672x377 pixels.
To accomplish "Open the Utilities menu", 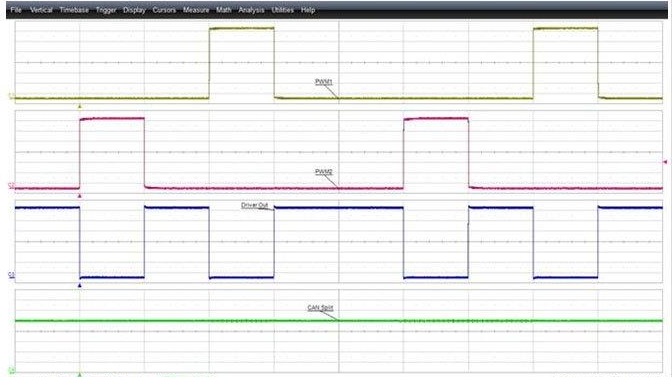I will coord(282,9).
